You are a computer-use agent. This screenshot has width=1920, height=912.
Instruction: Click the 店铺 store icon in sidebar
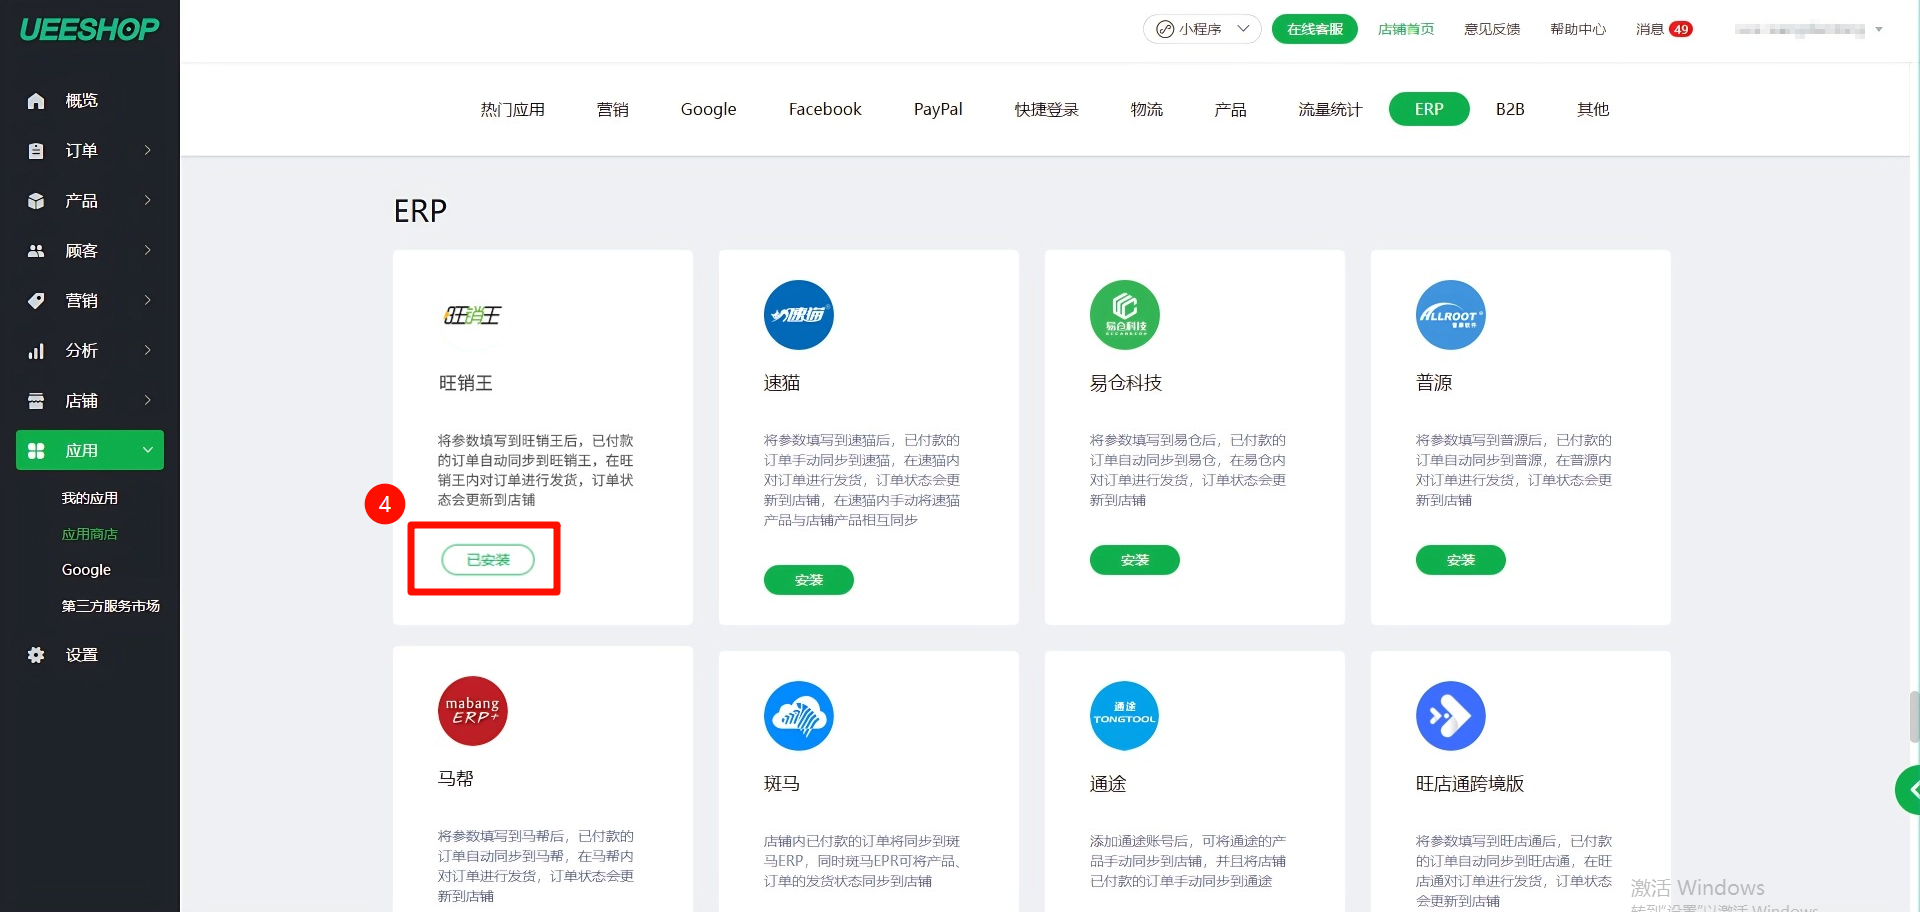(x=36, y=401)
